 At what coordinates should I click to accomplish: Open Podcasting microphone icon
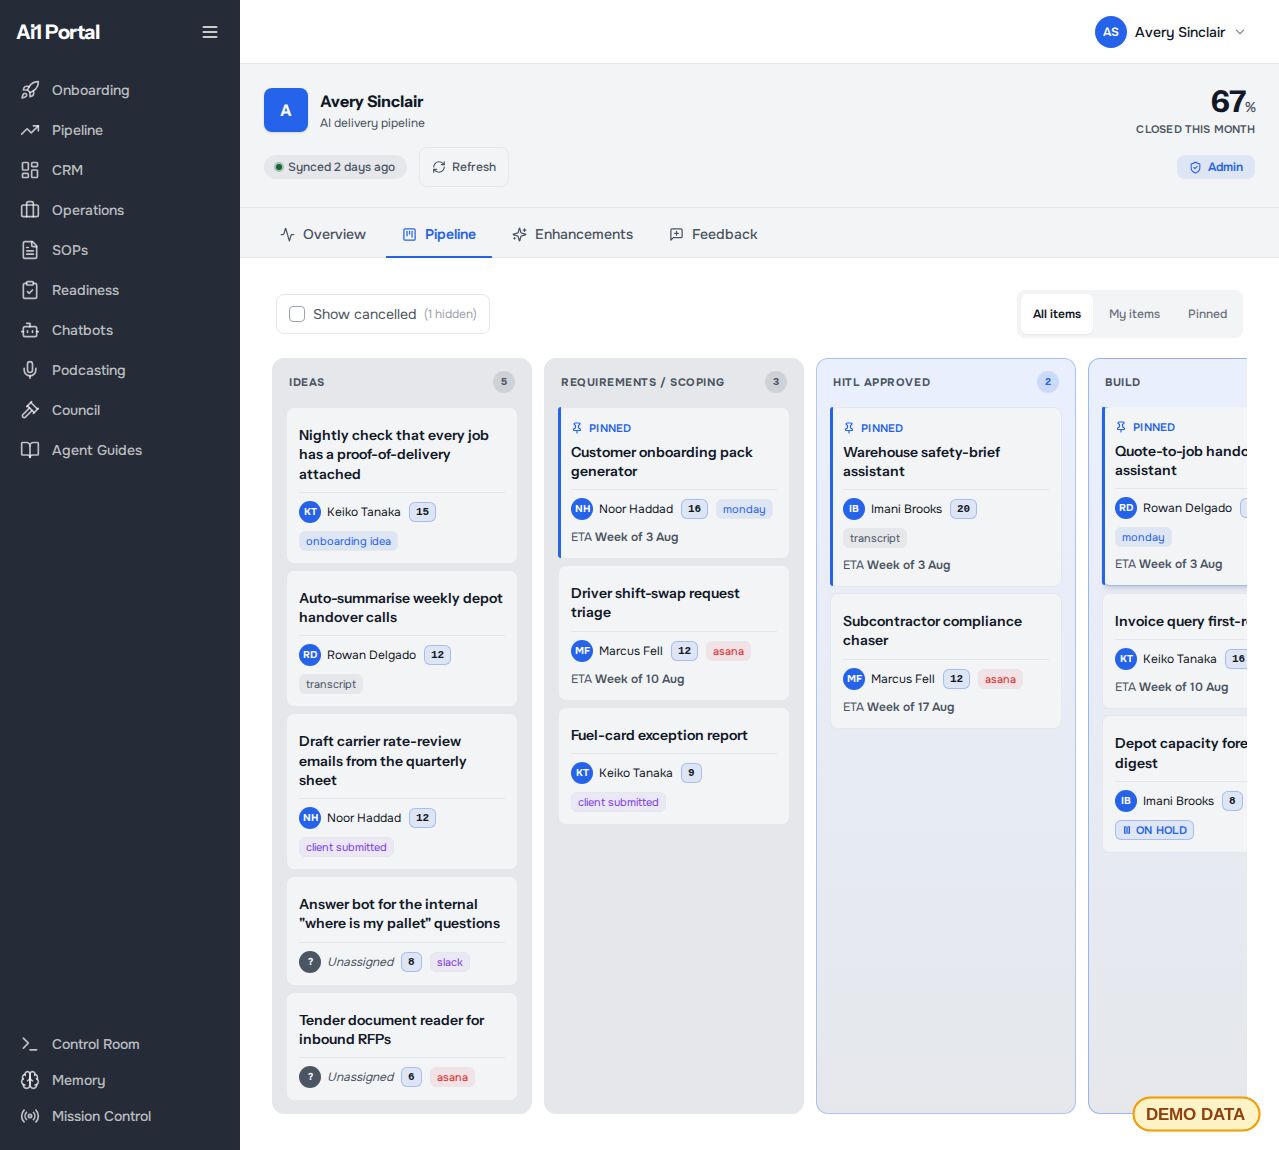[30, 370]
